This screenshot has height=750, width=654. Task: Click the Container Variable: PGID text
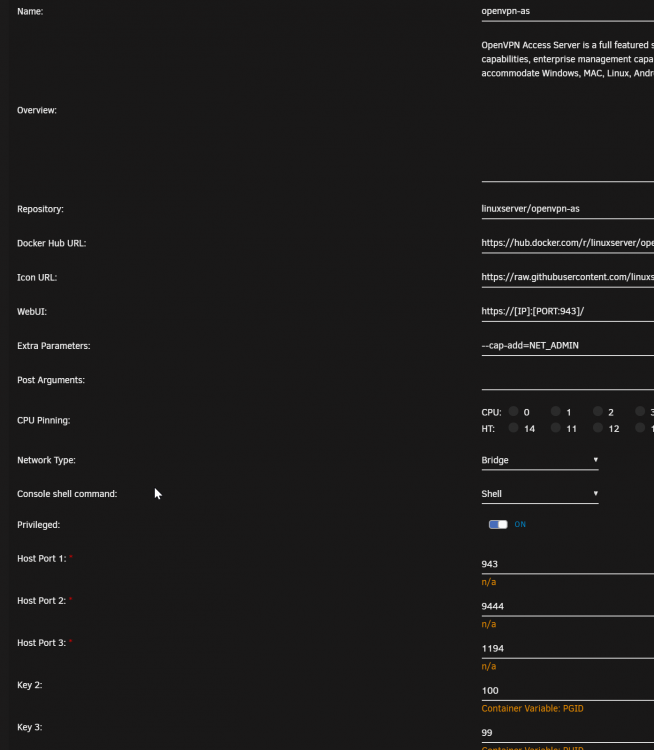point(532,708)
